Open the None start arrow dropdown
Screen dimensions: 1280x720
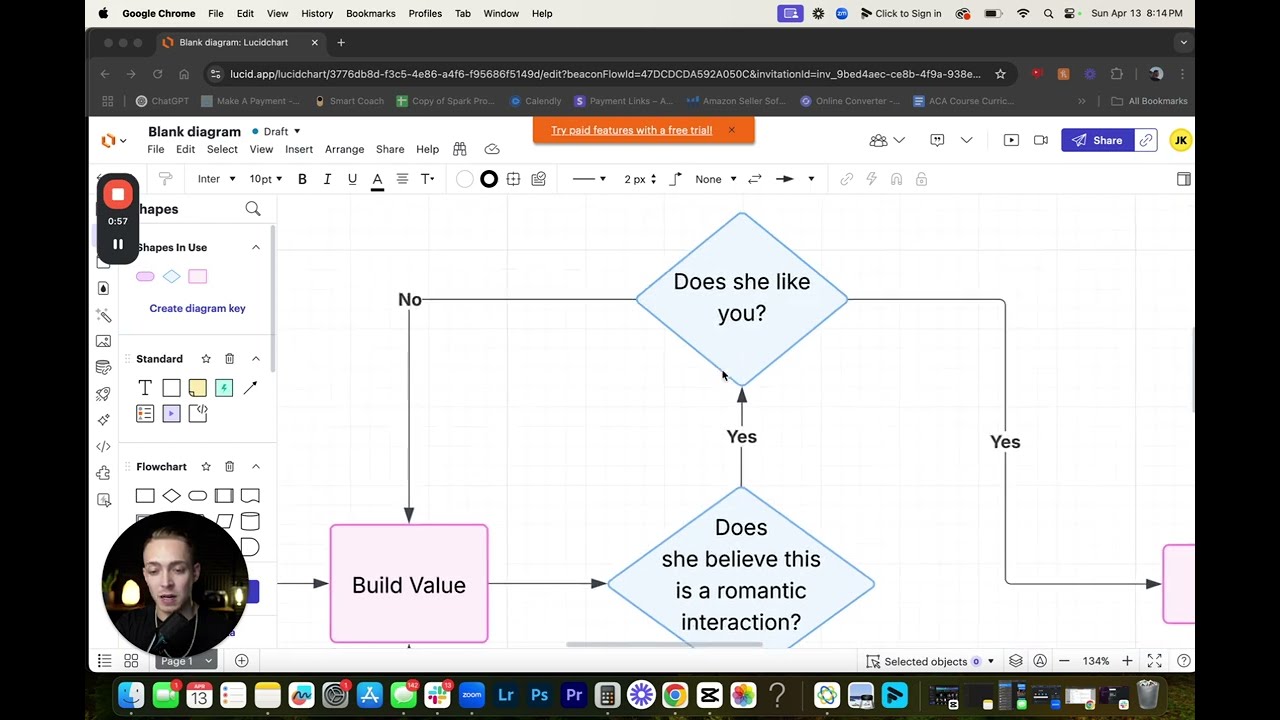[x=716, y=179]
